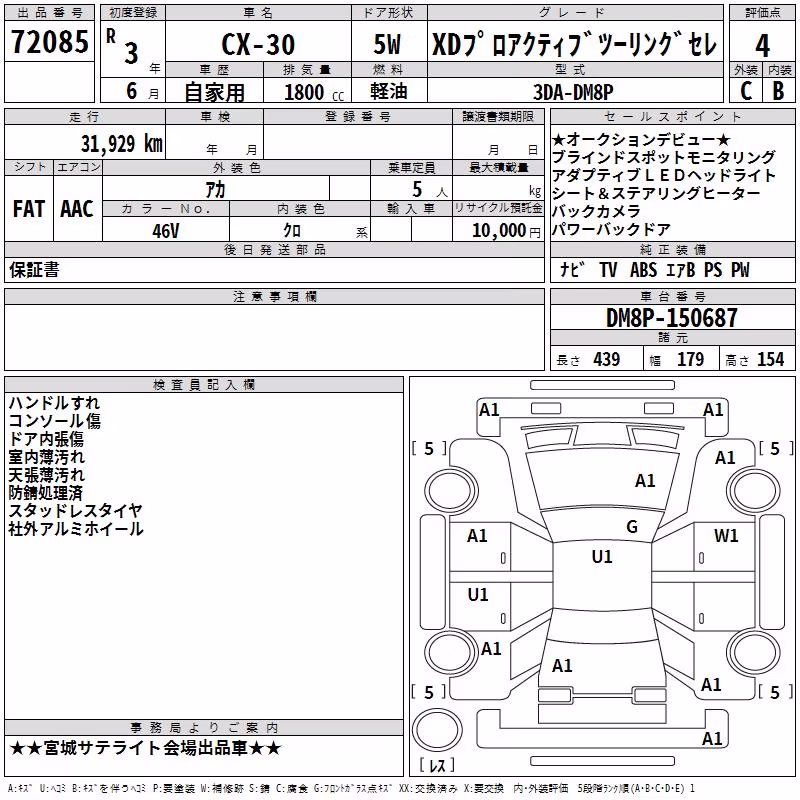The width and height of the screenshot is (800, 800).
Task: Click "U1" dent mark on the roof
Action: point(602,556)
